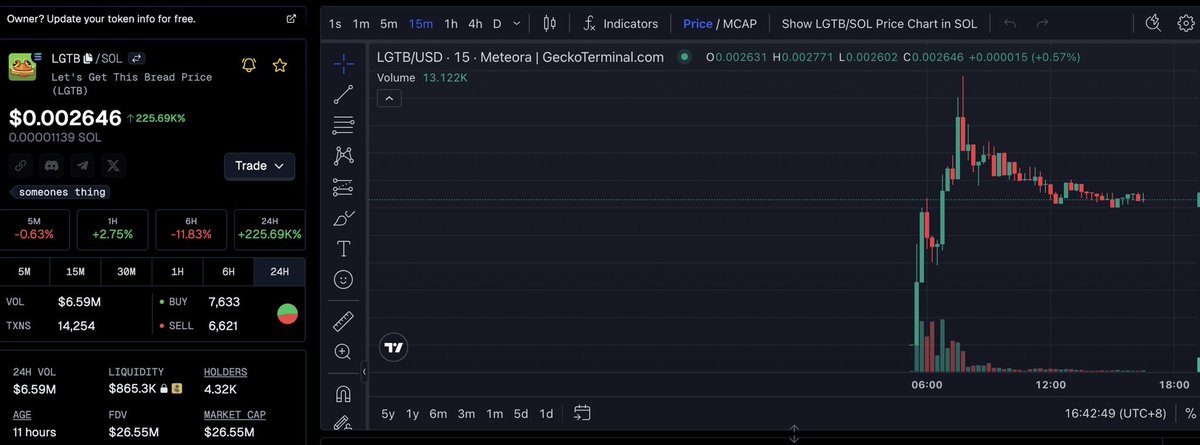Collapse the chart legend with the up chevron

coord(390,98)
